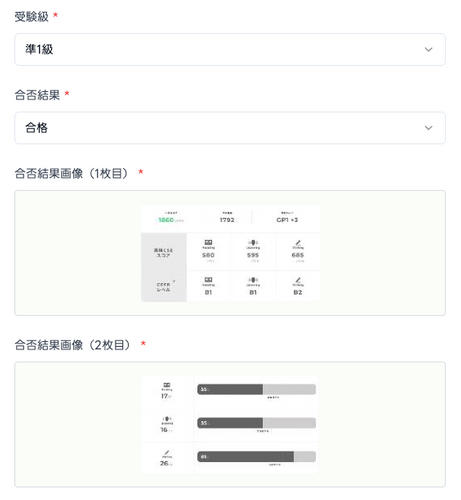Click the Listening speaker icon above 595
Screen dimensions: 461x500
click(253, 242)
